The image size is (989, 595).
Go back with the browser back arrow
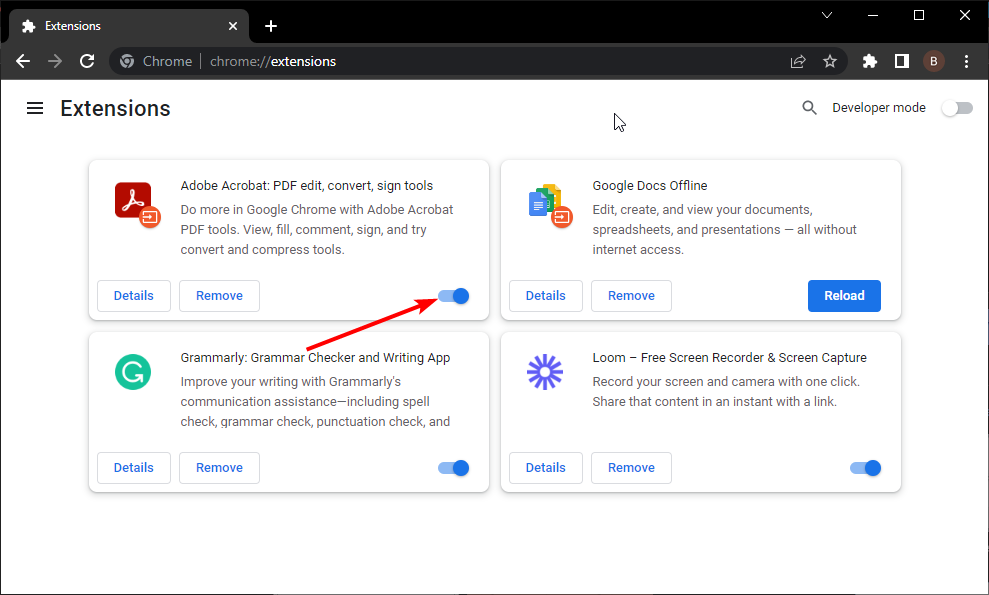click(x=23, y=61)
